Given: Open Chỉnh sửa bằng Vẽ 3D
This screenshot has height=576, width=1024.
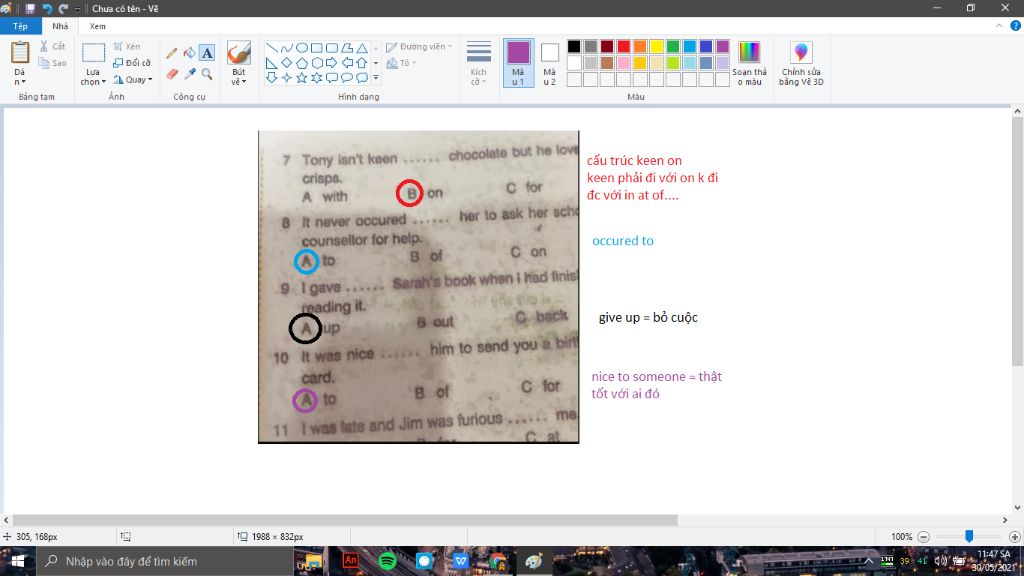Looking at the screenshot, I should 801,63.
